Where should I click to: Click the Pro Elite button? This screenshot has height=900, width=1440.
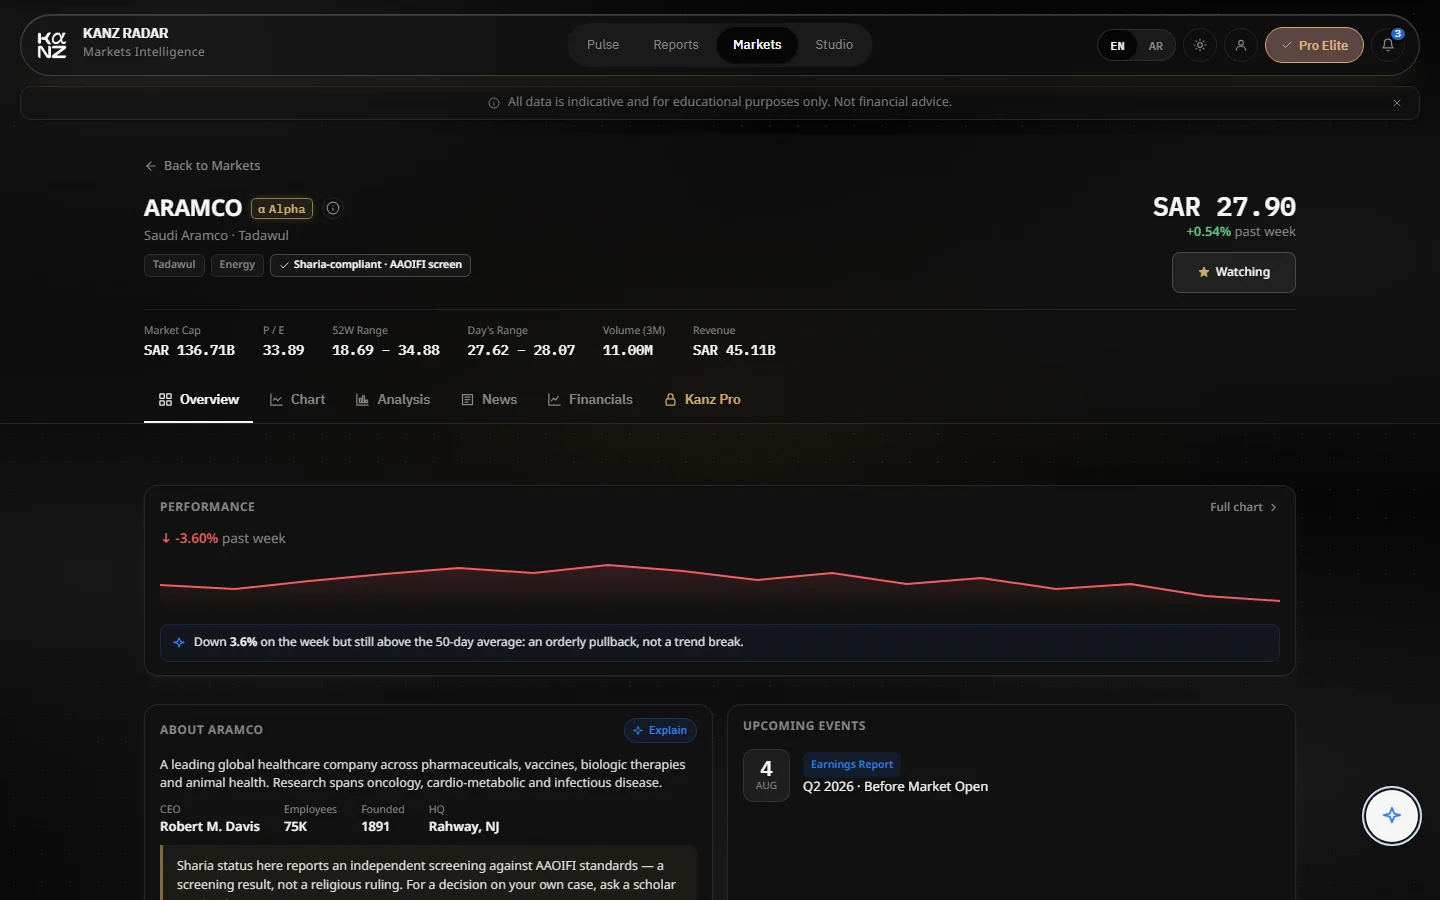click(x=1314, y=45)
